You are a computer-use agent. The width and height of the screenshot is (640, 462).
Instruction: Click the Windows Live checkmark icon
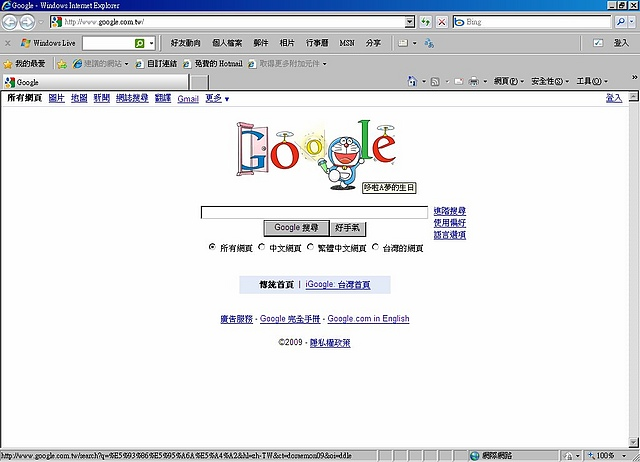(x=598, y=43)
